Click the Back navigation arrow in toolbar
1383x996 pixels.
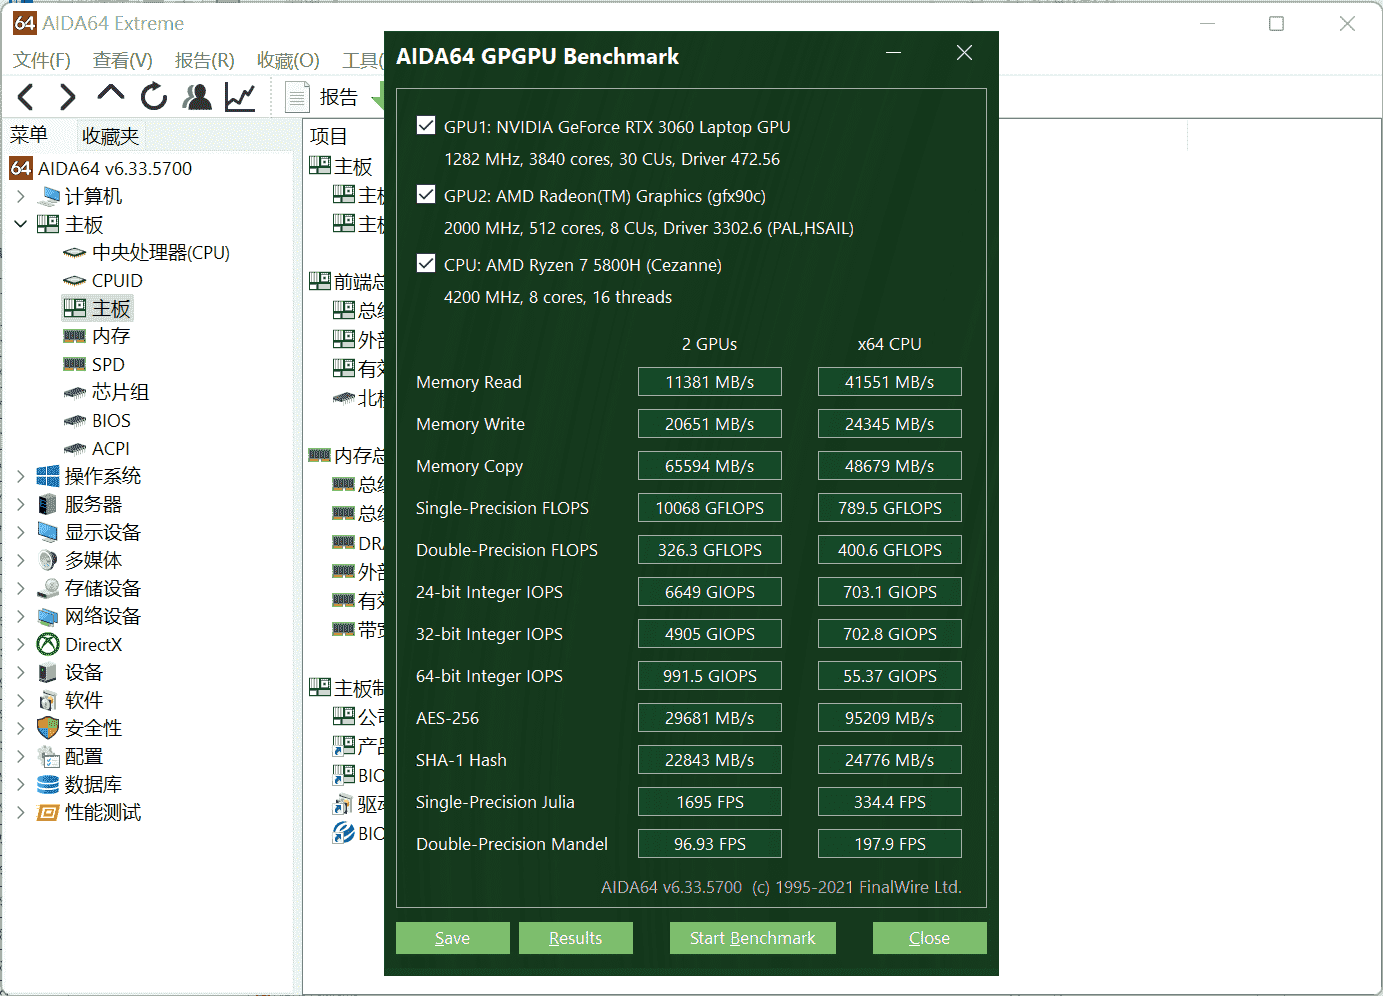(27, 97)
